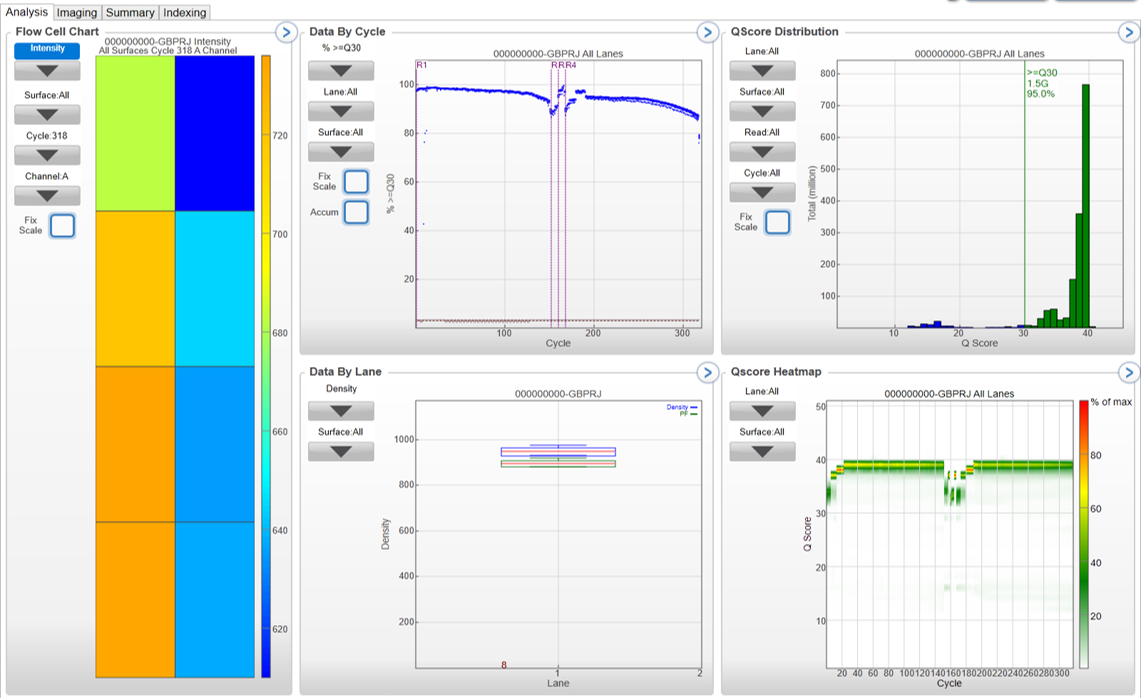Click the Data By Cycle panel arrow icon
Screen dimensions: 1141x698
click(x=706, y=32)
